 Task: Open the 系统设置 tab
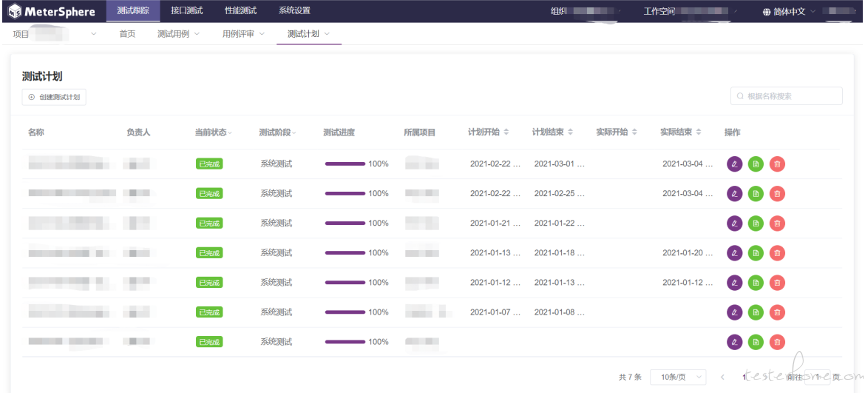[294, 11]
